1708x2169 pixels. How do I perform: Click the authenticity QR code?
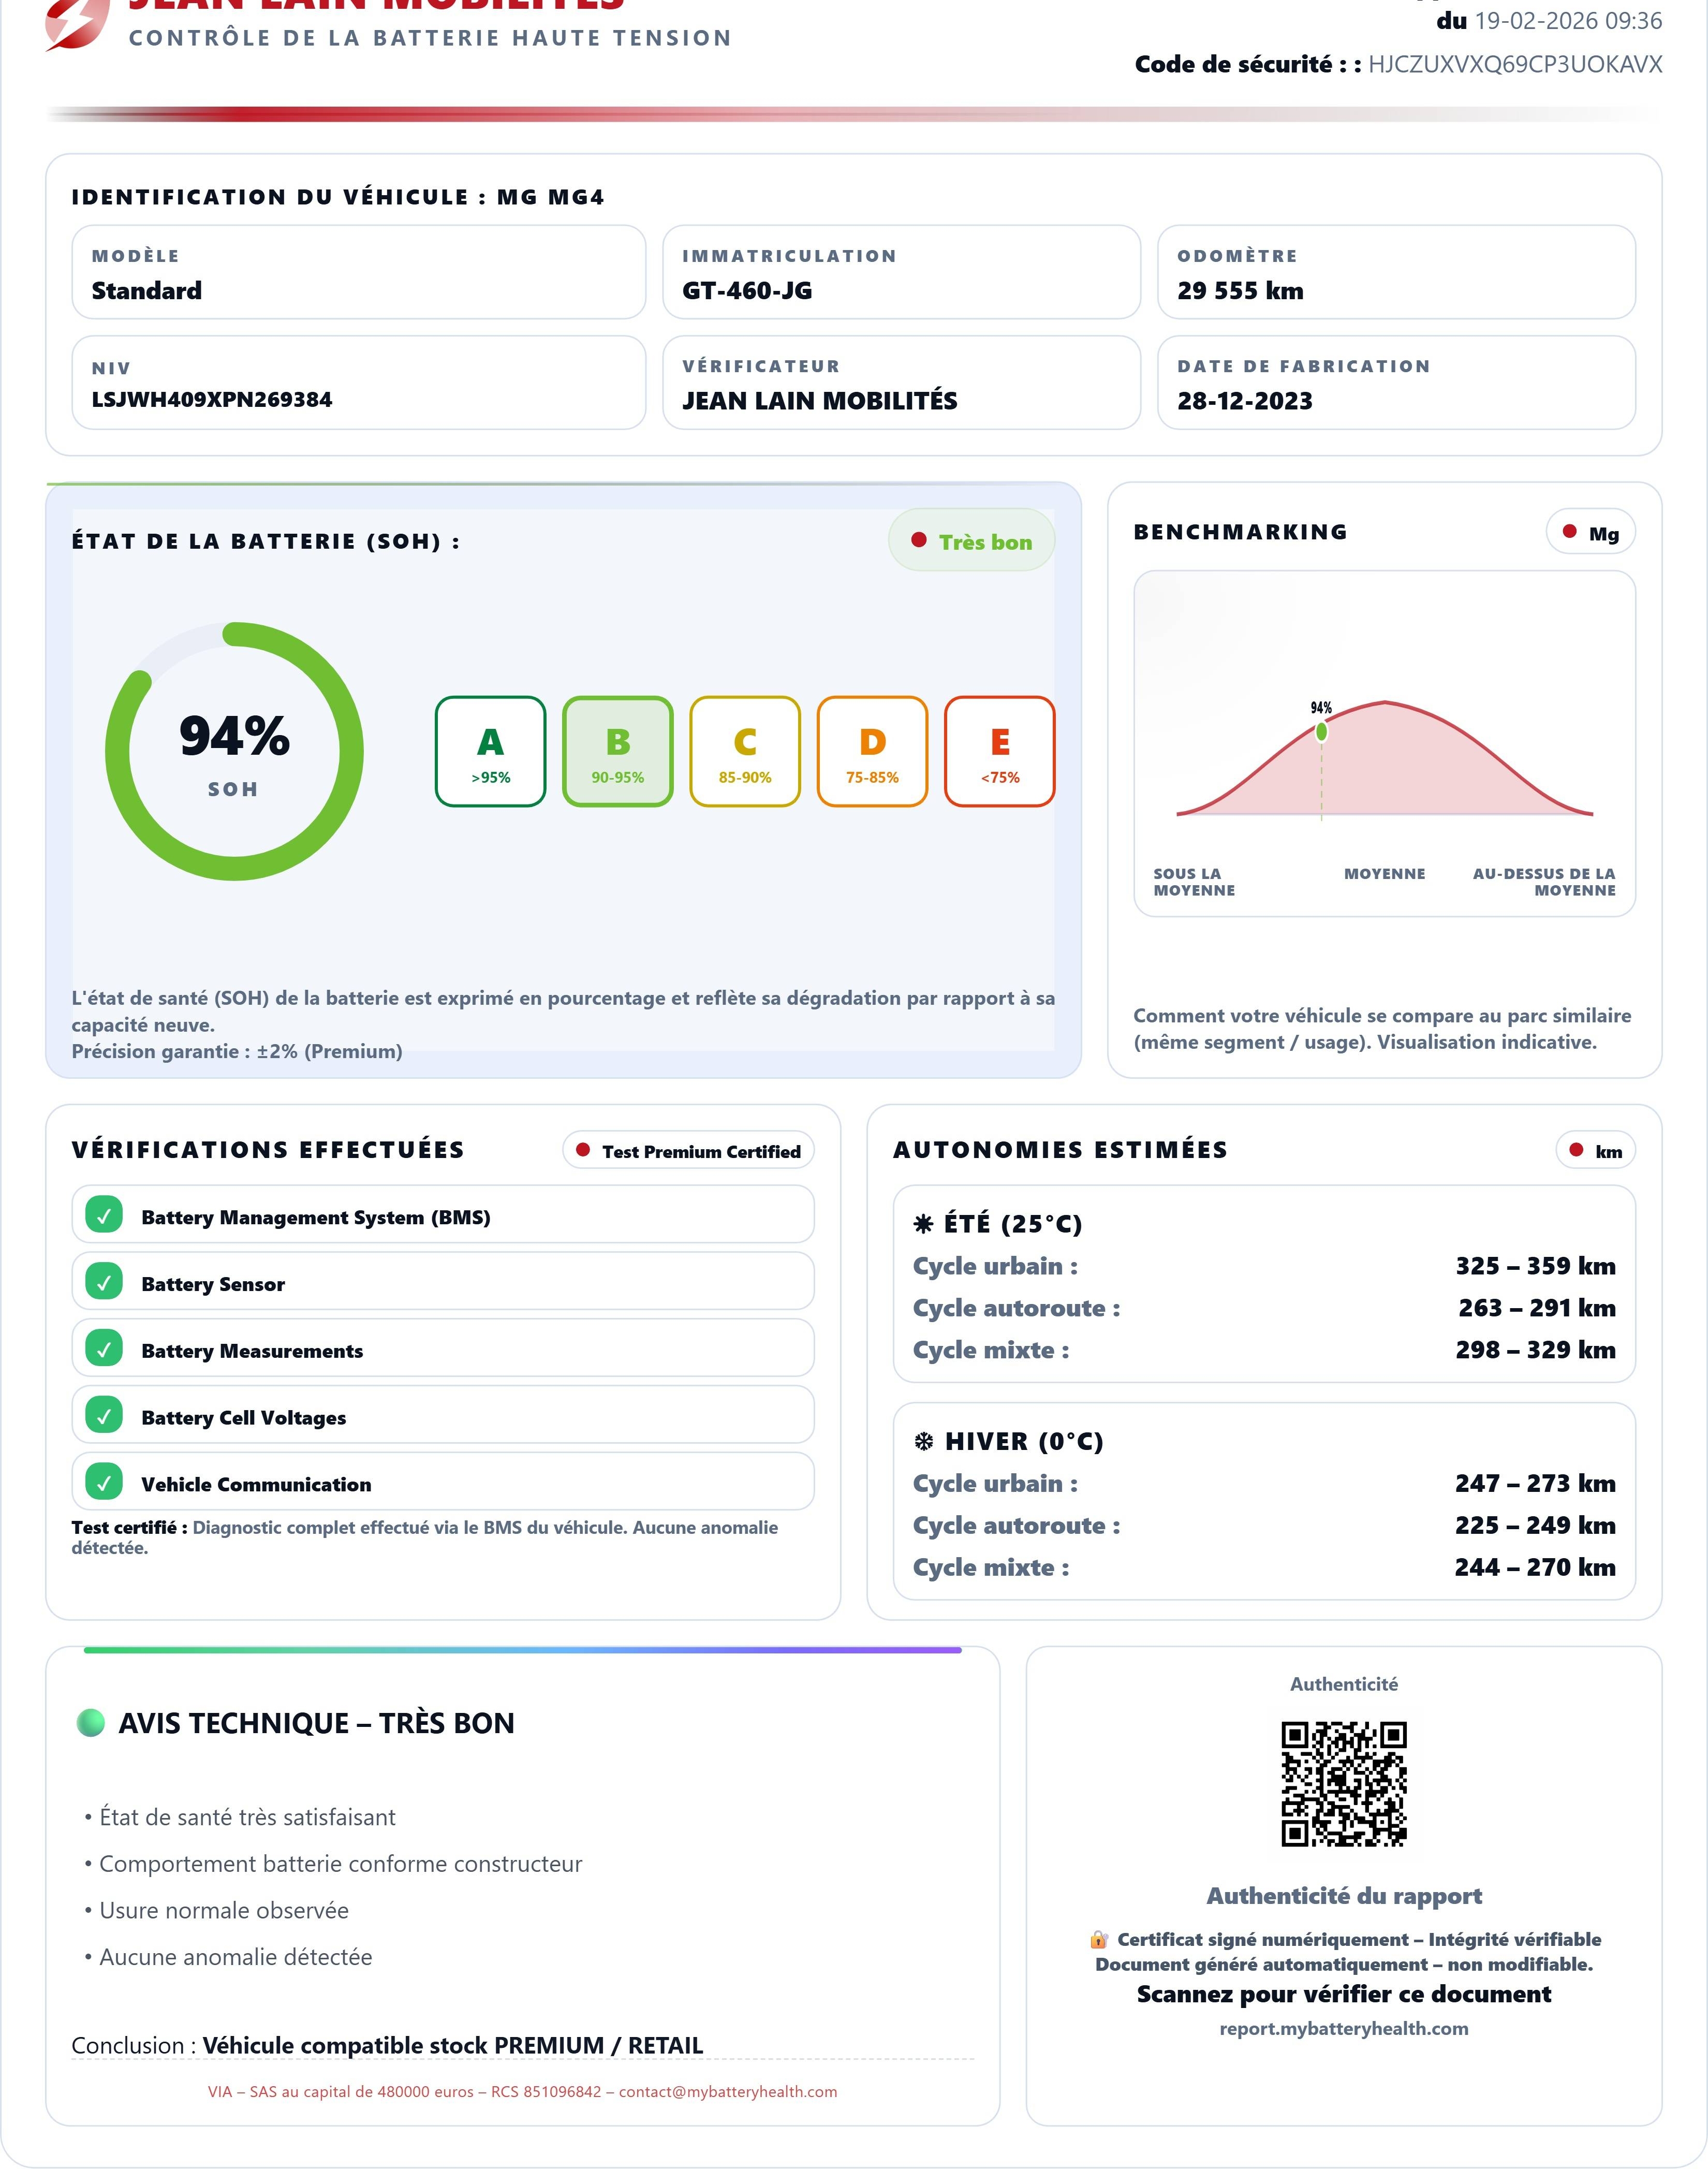tap(1343, 1783)
